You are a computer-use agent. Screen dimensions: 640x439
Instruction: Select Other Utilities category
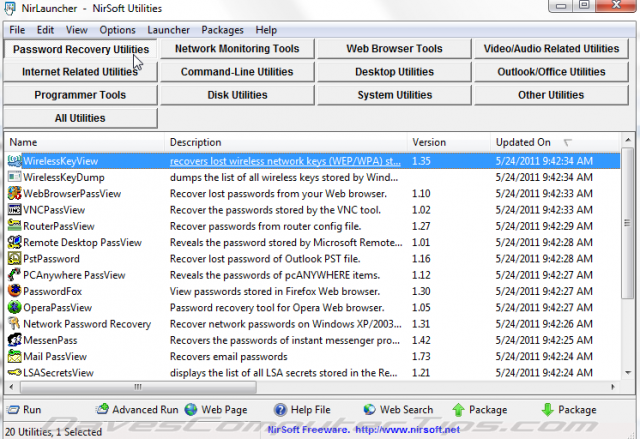coord(551,95)
